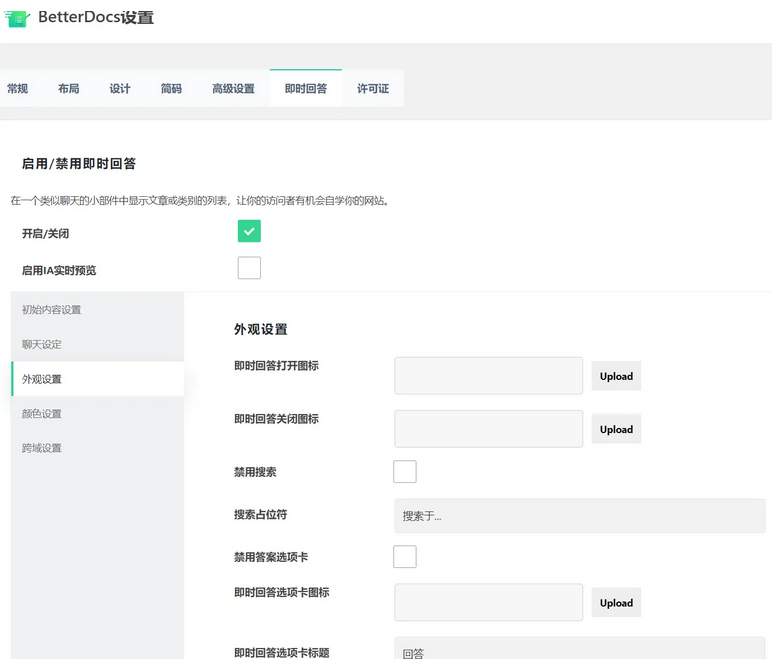Select the 即时回答 tab
This screenshot has height=659, width=772.
click(306, 89)
